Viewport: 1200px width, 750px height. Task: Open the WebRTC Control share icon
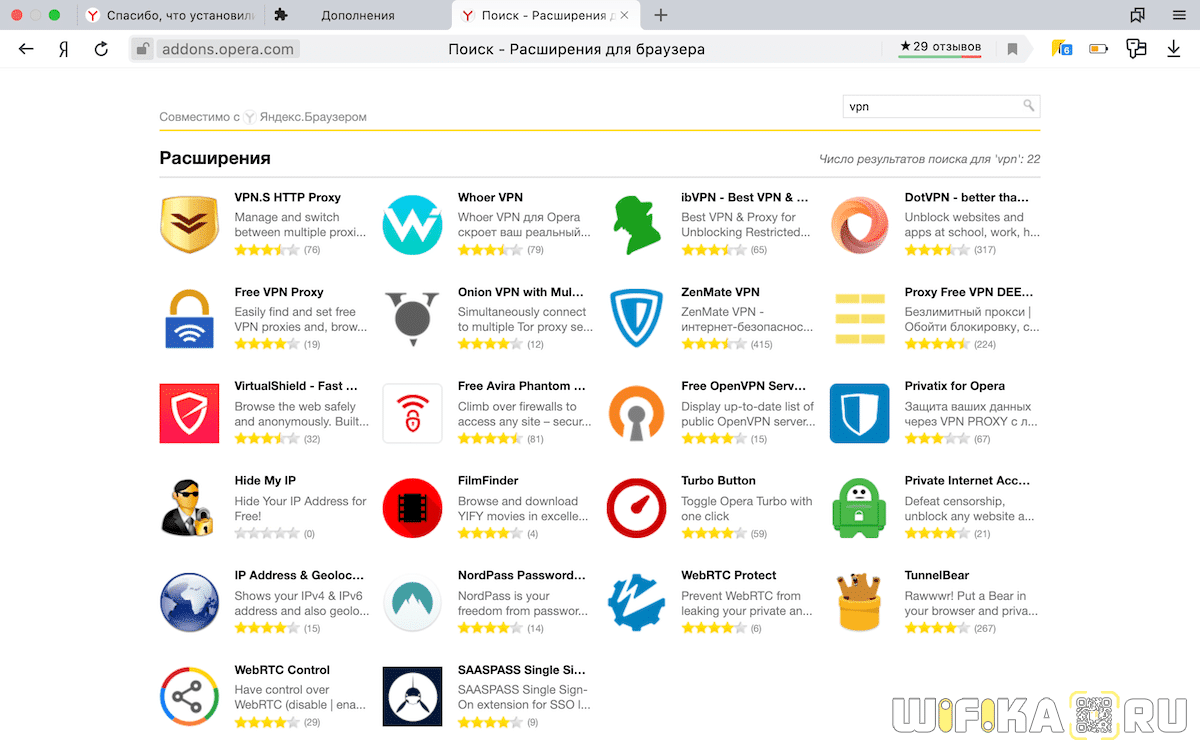[x=189, y=697]
